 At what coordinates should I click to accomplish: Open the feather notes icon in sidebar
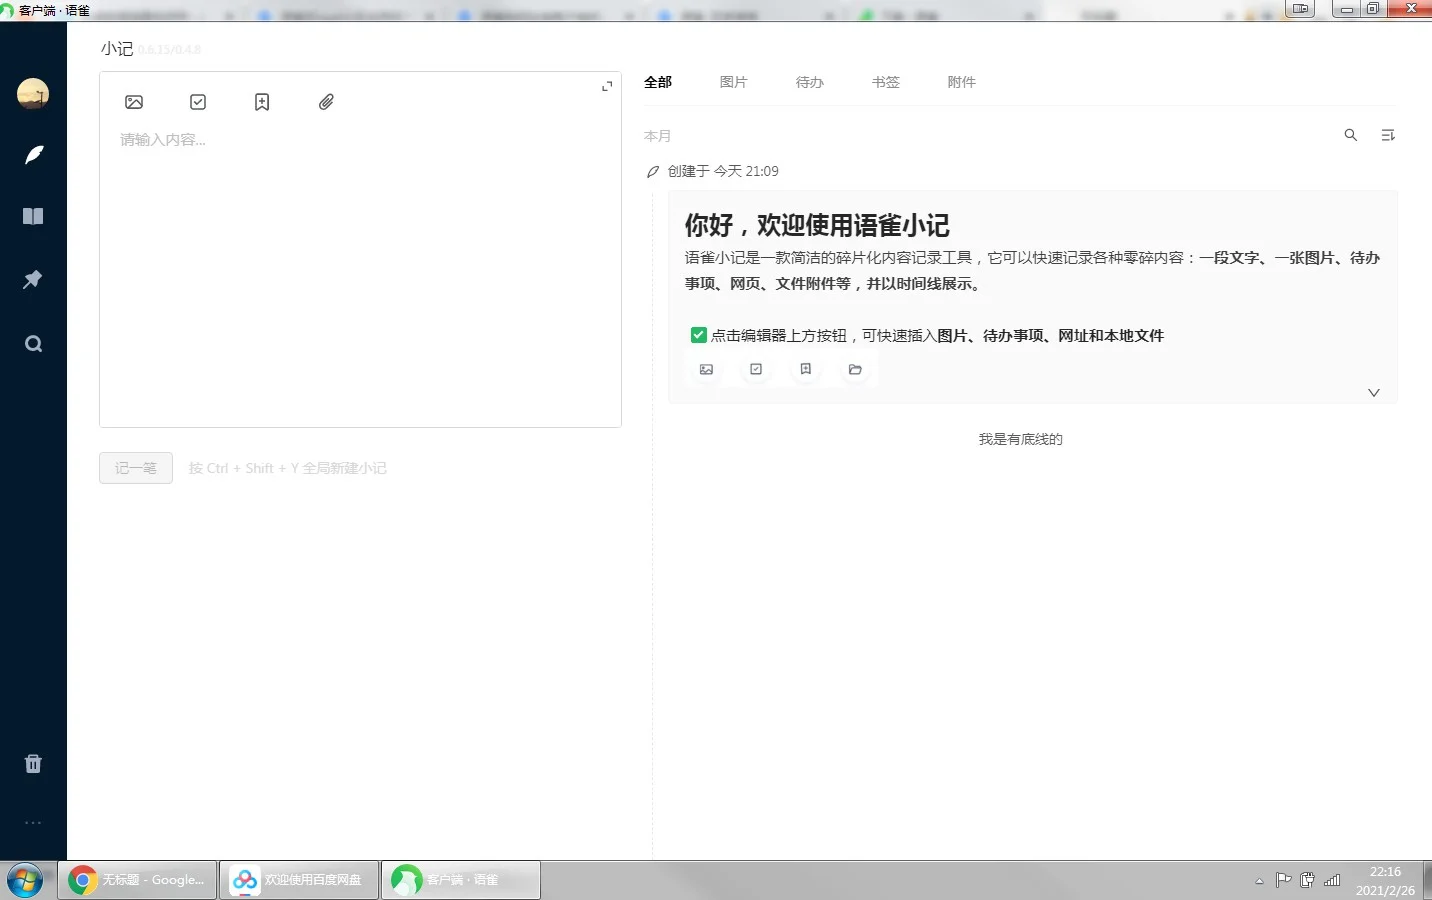pos(34,155)
